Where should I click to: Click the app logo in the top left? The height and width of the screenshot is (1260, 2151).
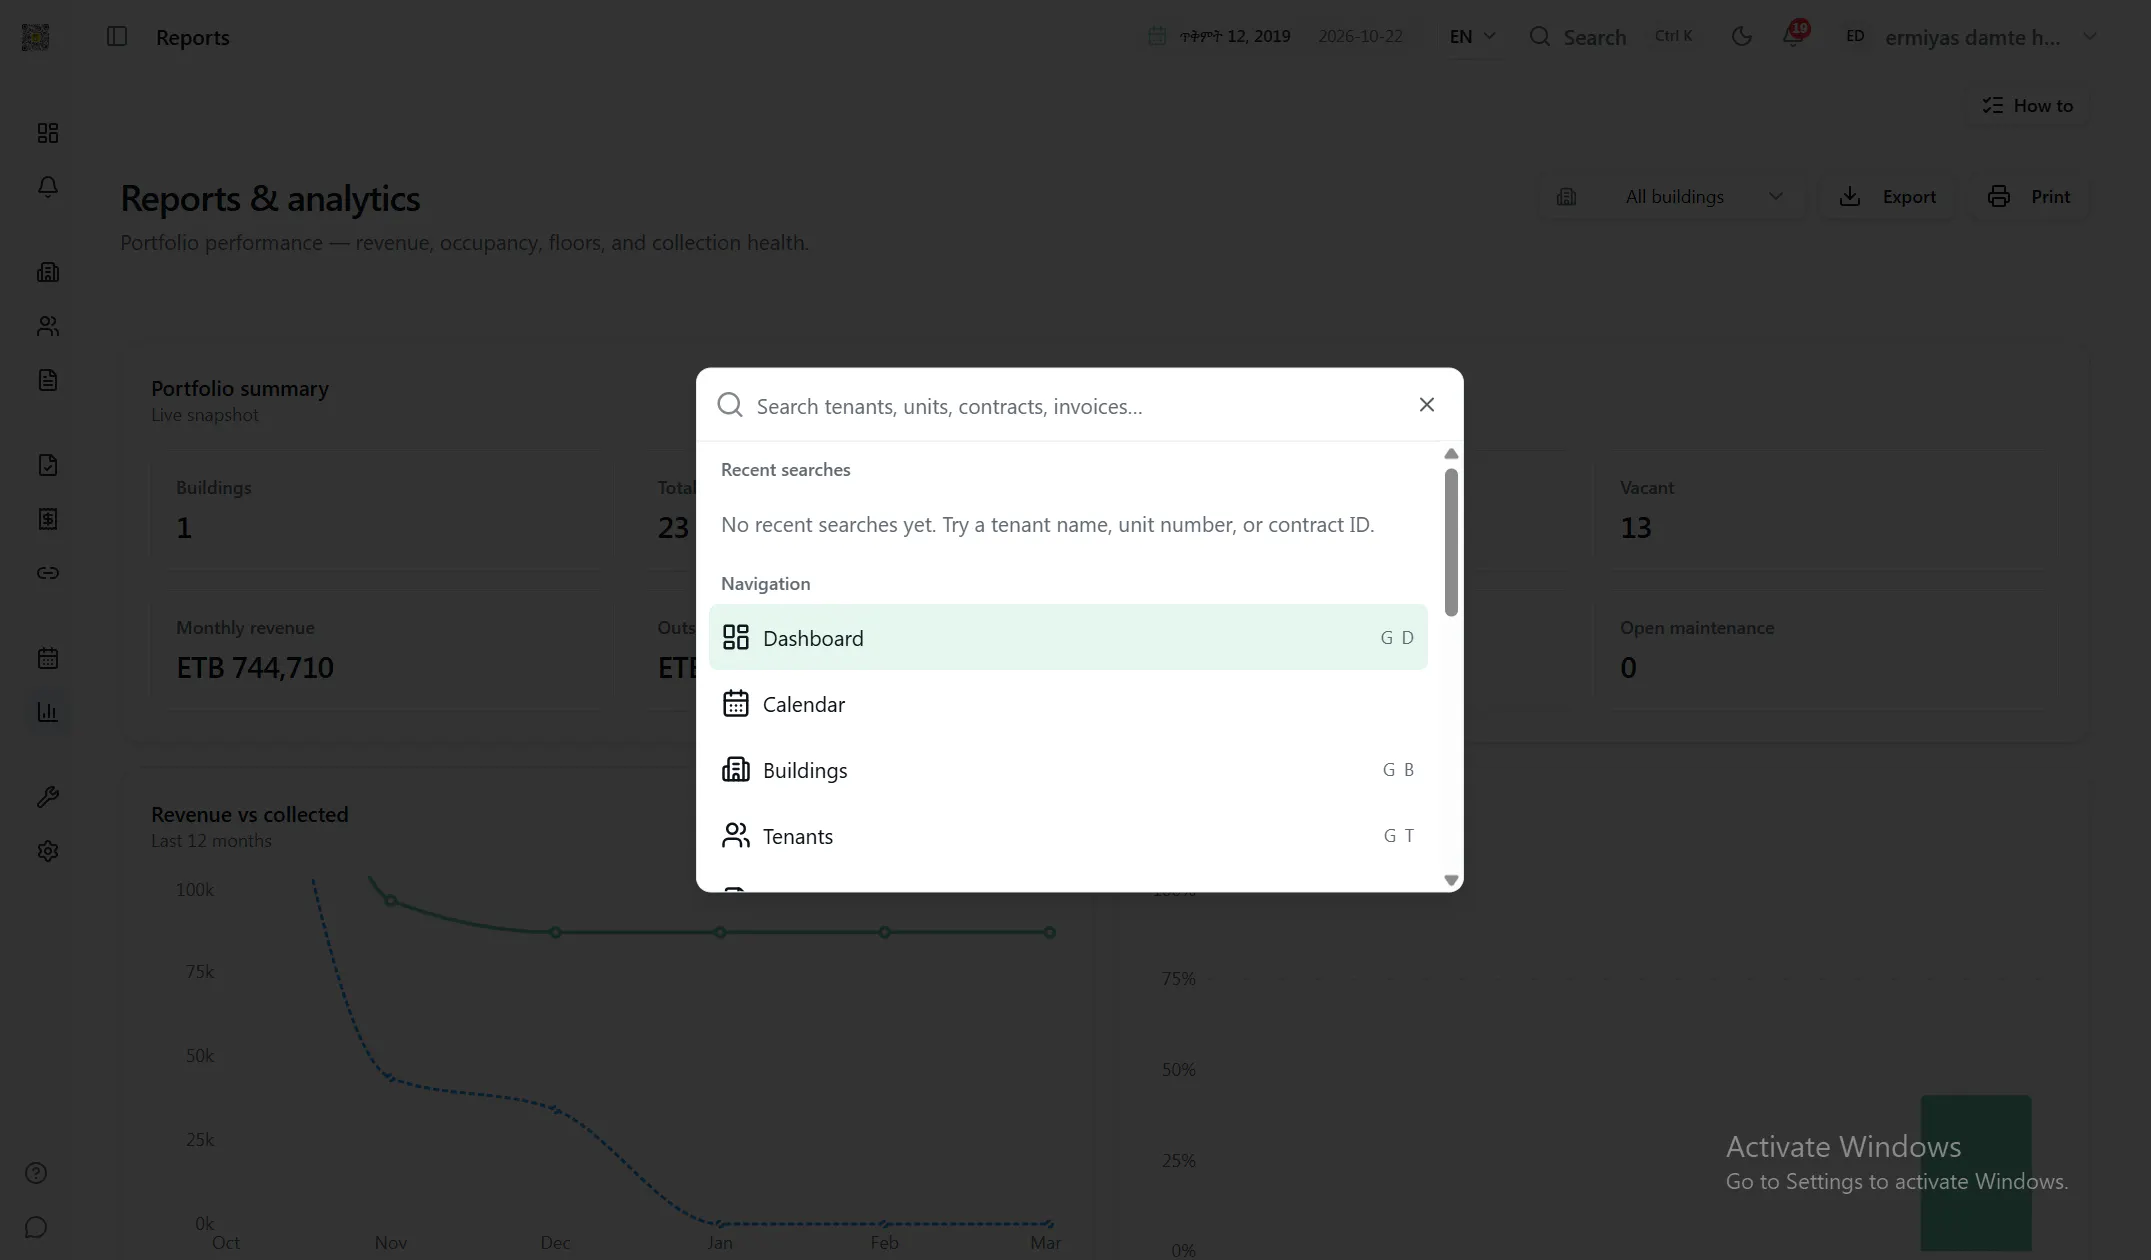(35, 37)
